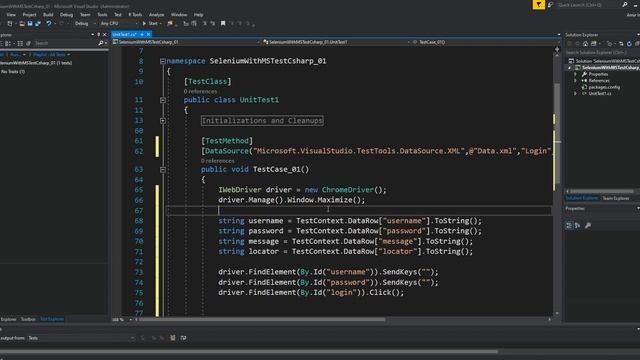Open the Debug menu
This screenshot has width=640, height=360.
[x=66, y=15]
